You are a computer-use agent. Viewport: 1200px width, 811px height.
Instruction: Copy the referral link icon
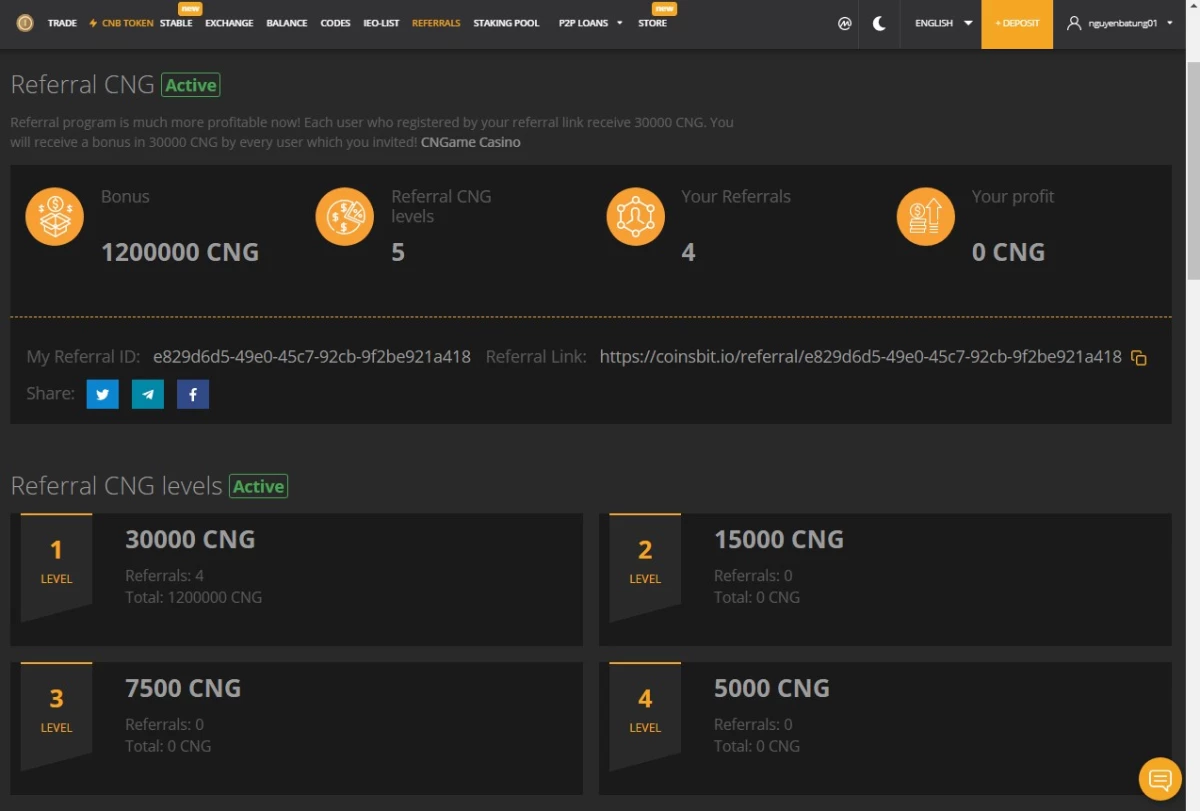(1138, 357)
